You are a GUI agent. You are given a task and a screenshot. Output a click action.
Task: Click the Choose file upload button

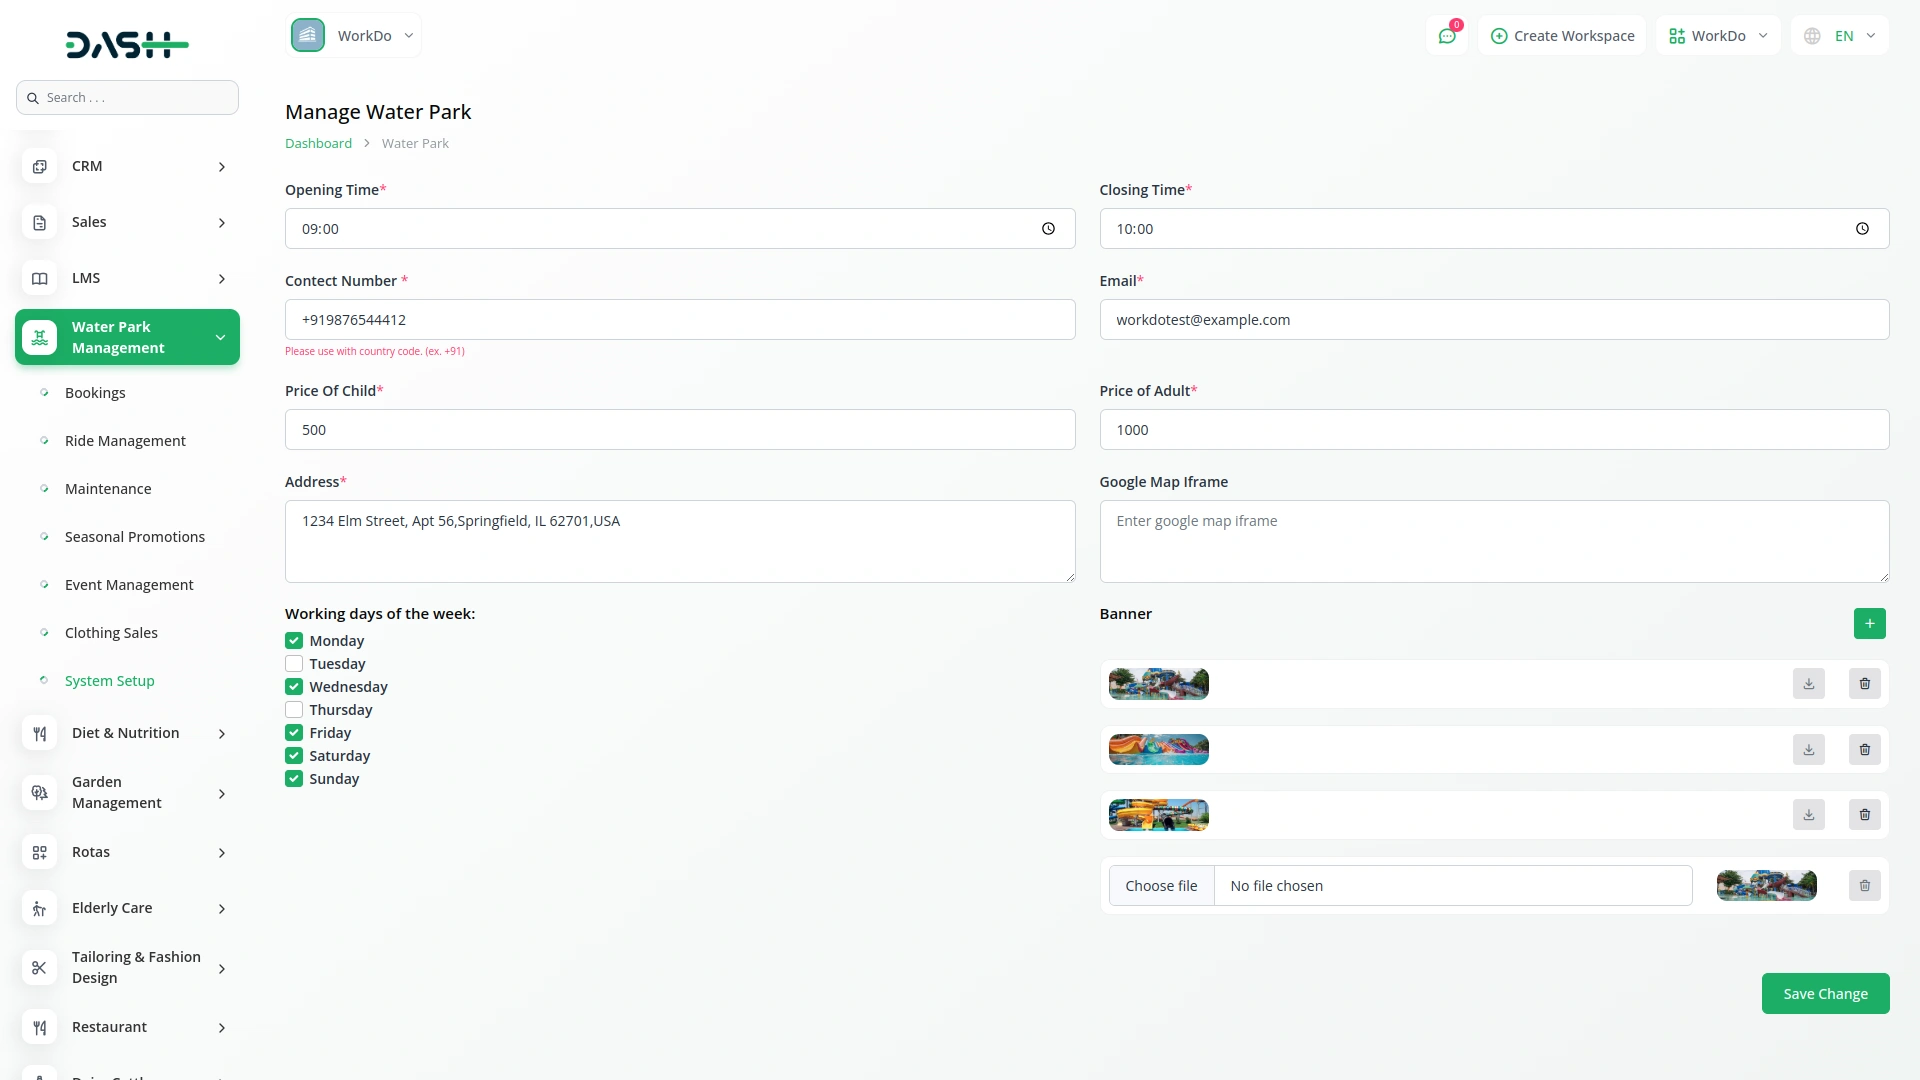(x=1161, y=886)
